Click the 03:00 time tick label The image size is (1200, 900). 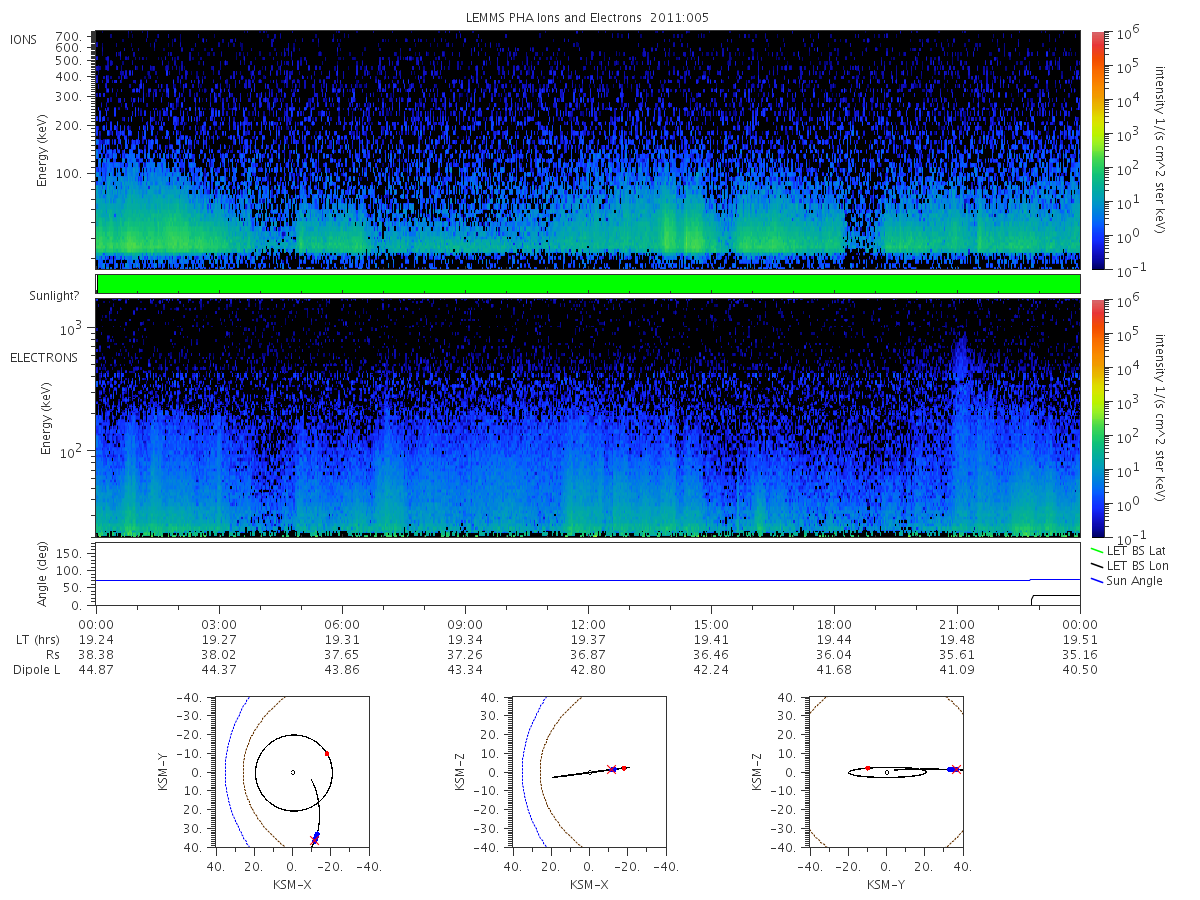coord(219,625)
